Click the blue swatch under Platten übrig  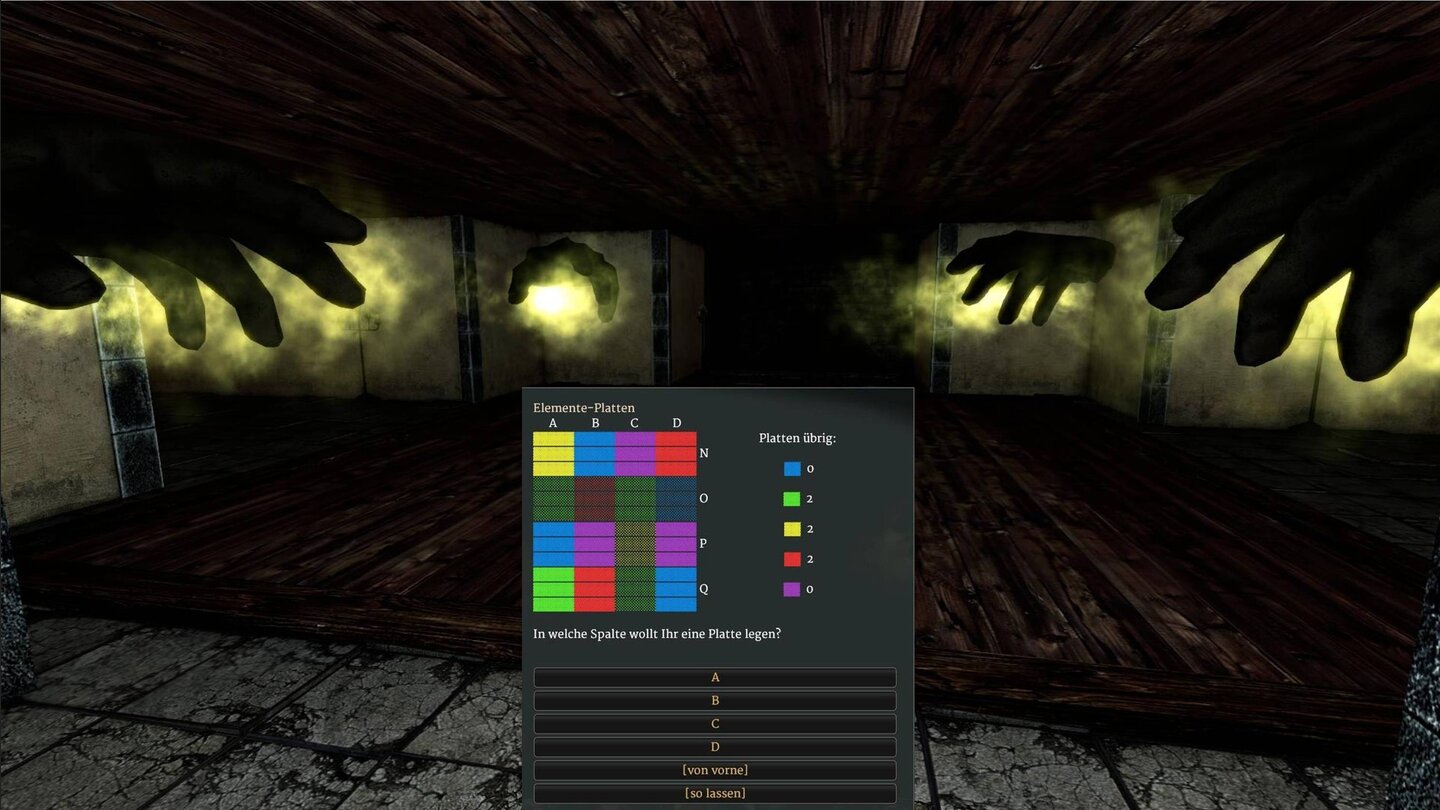[x=792, y=469]
